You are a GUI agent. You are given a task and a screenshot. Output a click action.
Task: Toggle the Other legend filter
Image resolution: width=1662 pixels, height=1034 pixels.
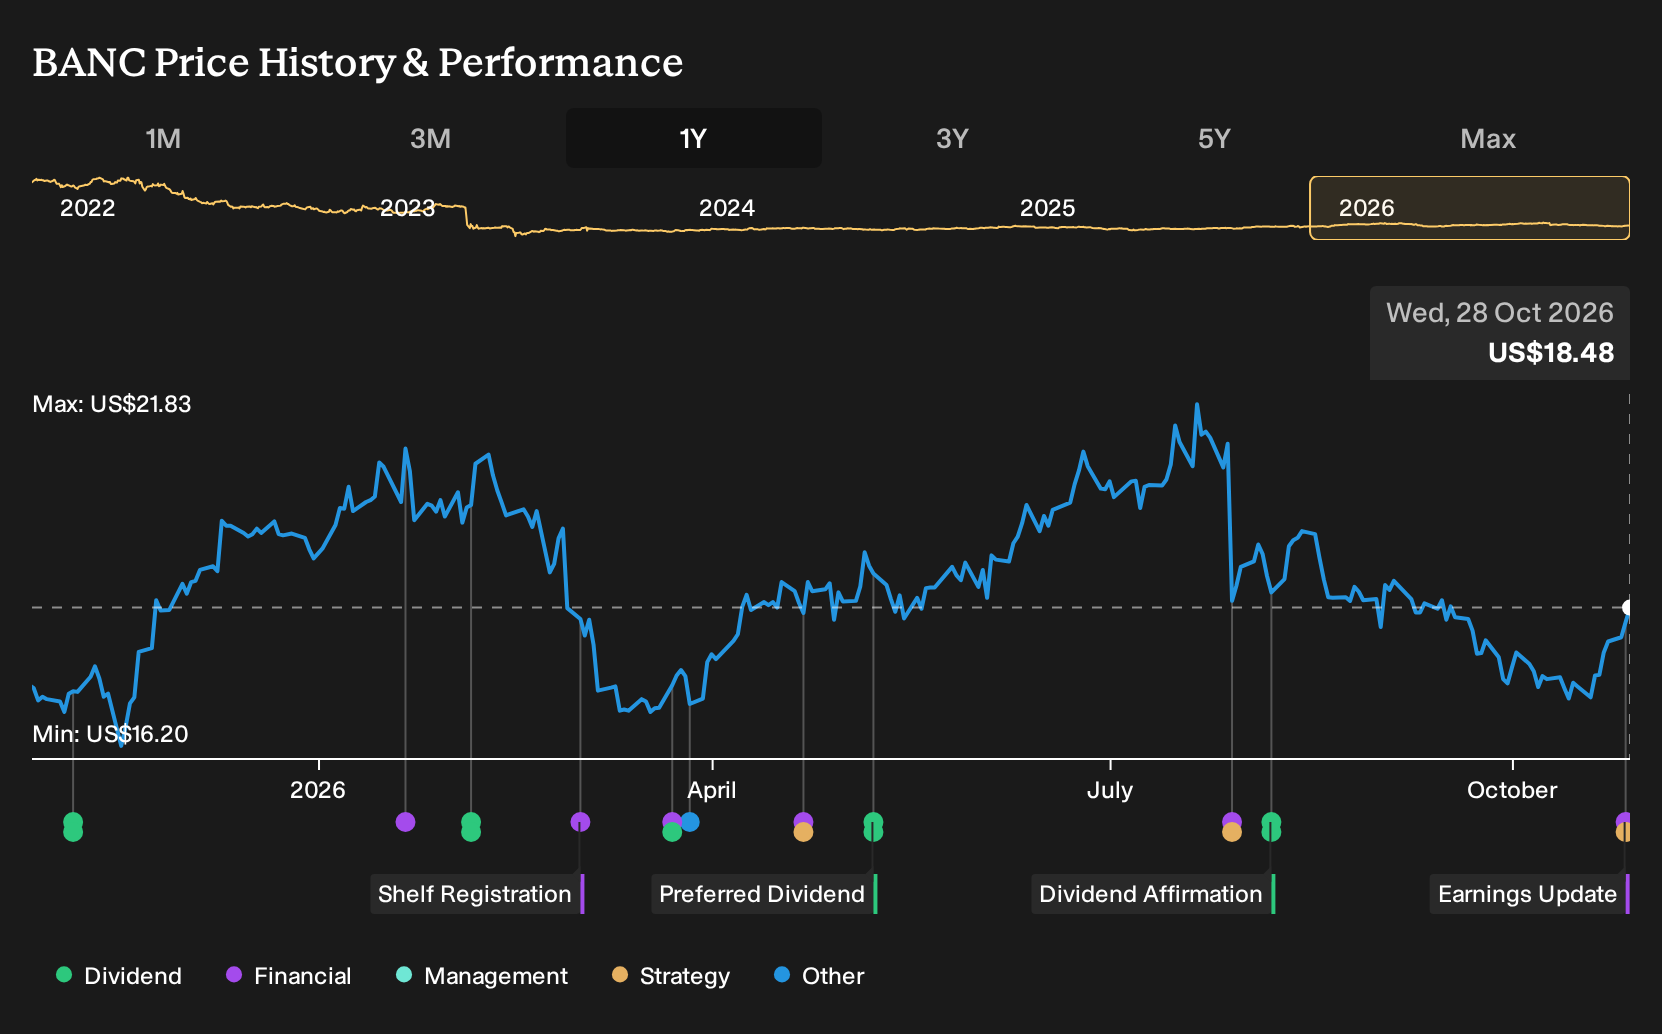coord(819,976)
